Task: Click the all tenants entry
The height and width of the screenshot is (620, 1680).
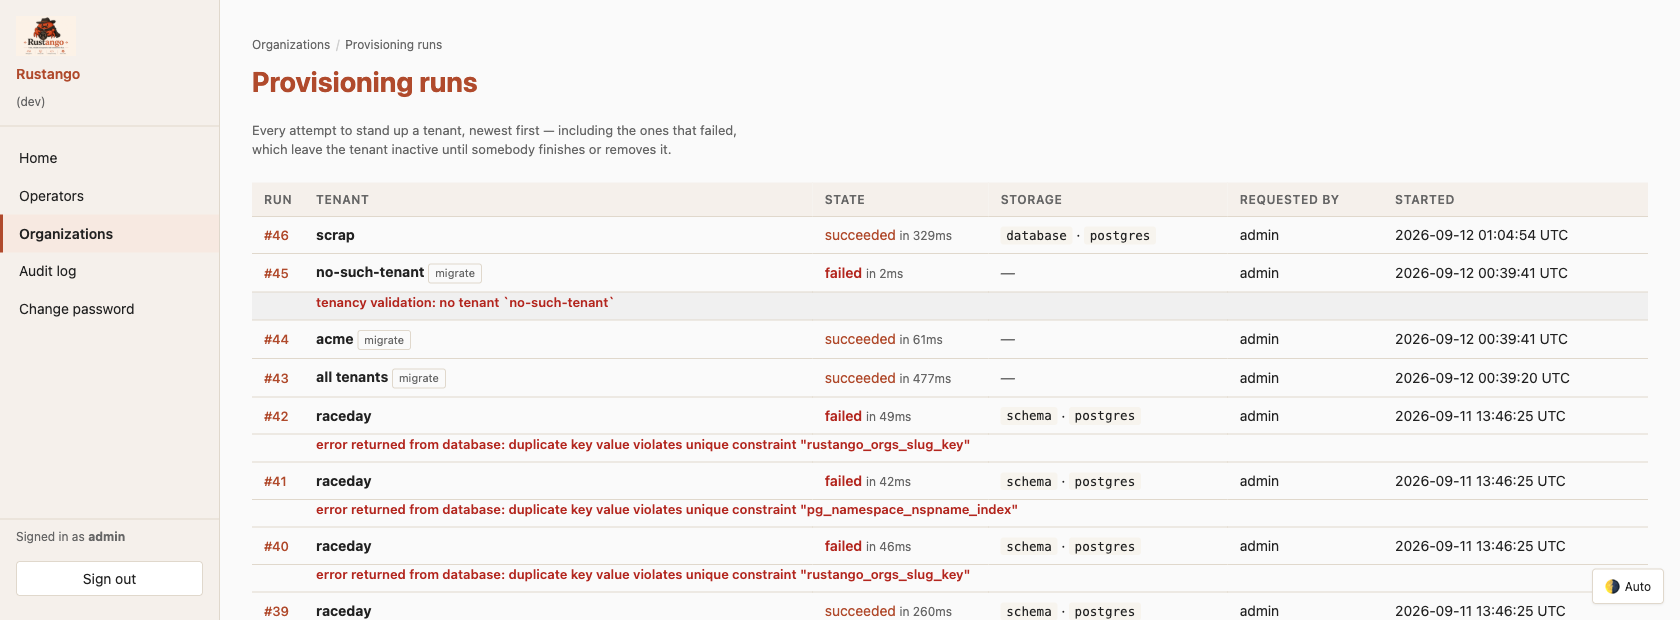Action: click(x=352, y=377)
